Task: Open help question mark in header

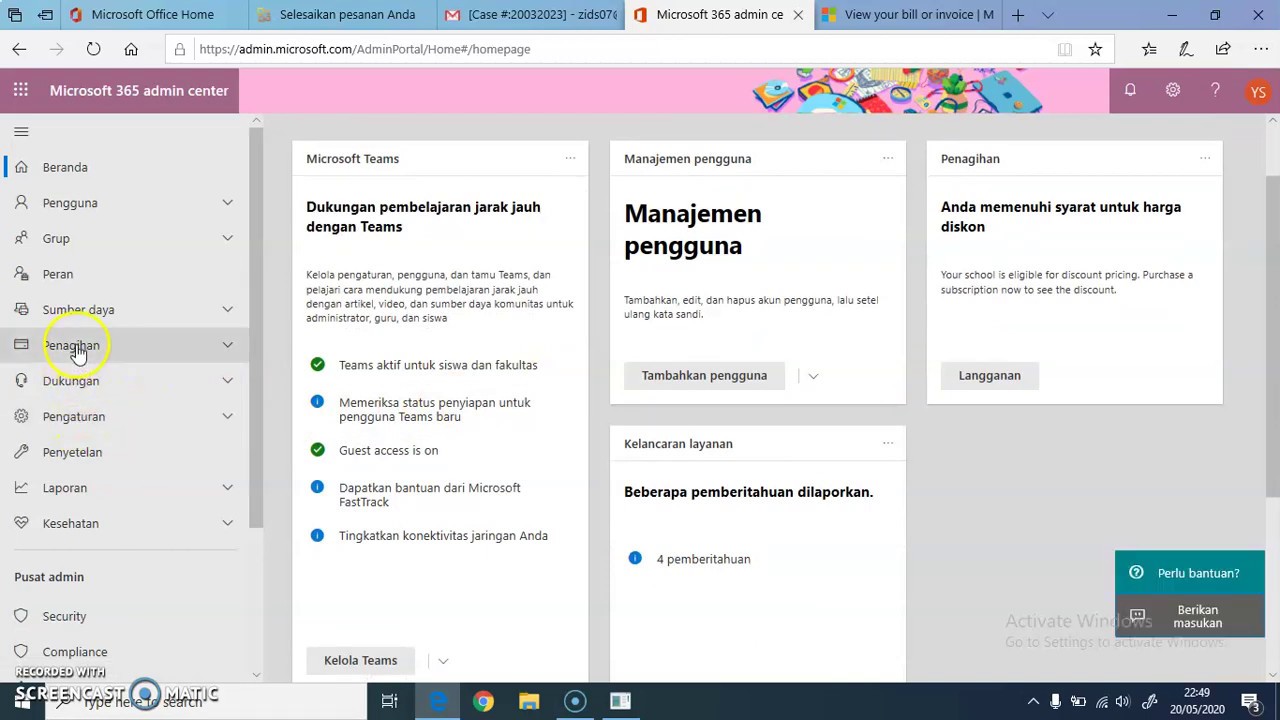Action: [1215, 90]
